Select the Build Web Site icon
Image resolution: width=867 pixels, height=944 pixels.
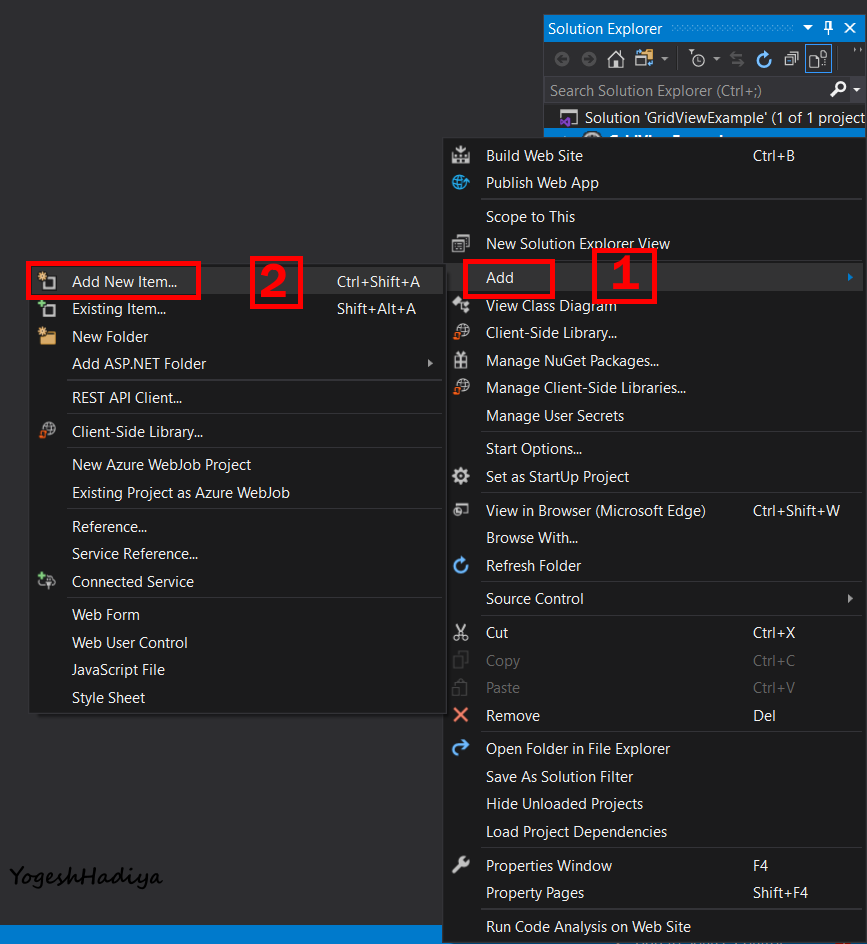tap(461, 155)
